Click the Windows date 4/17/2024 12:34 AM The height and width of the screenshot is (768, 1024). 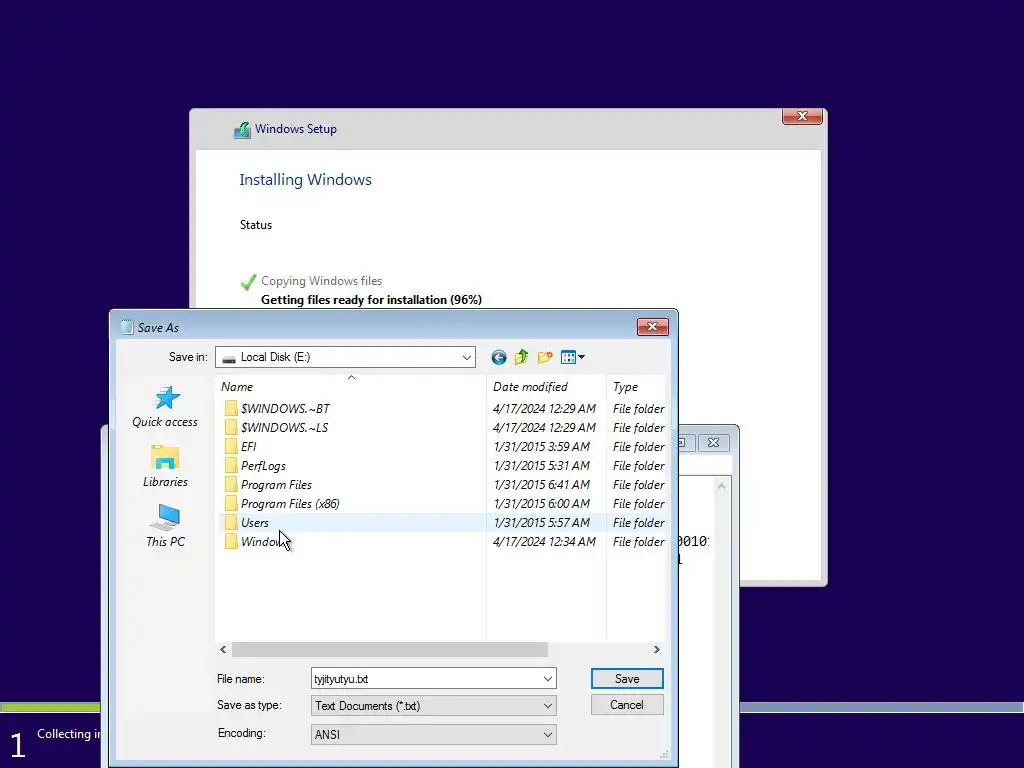544,541
